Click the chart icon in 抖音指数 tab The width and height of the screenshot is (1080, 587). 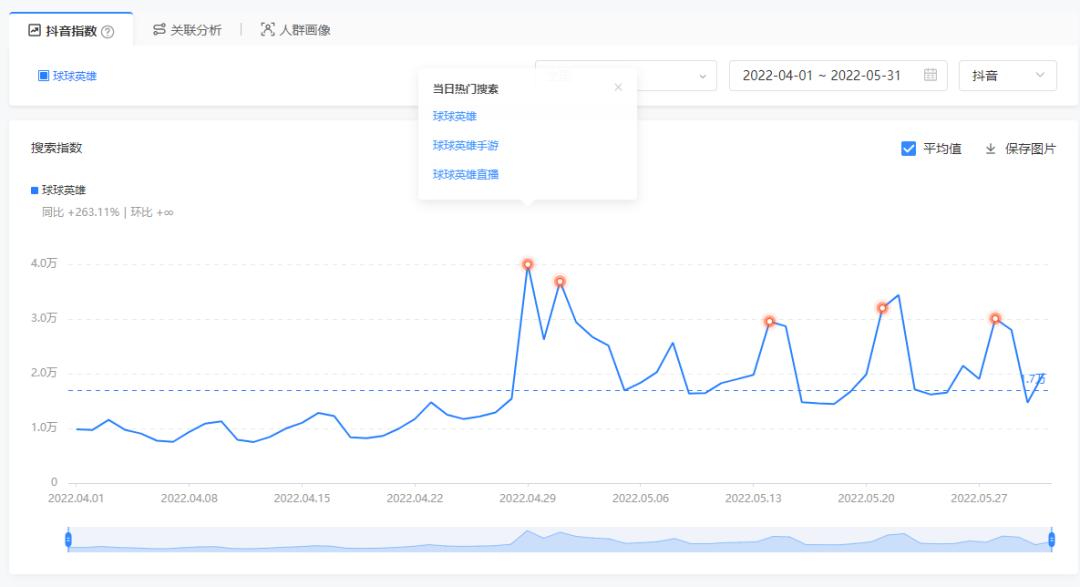(x=34, y=30)
